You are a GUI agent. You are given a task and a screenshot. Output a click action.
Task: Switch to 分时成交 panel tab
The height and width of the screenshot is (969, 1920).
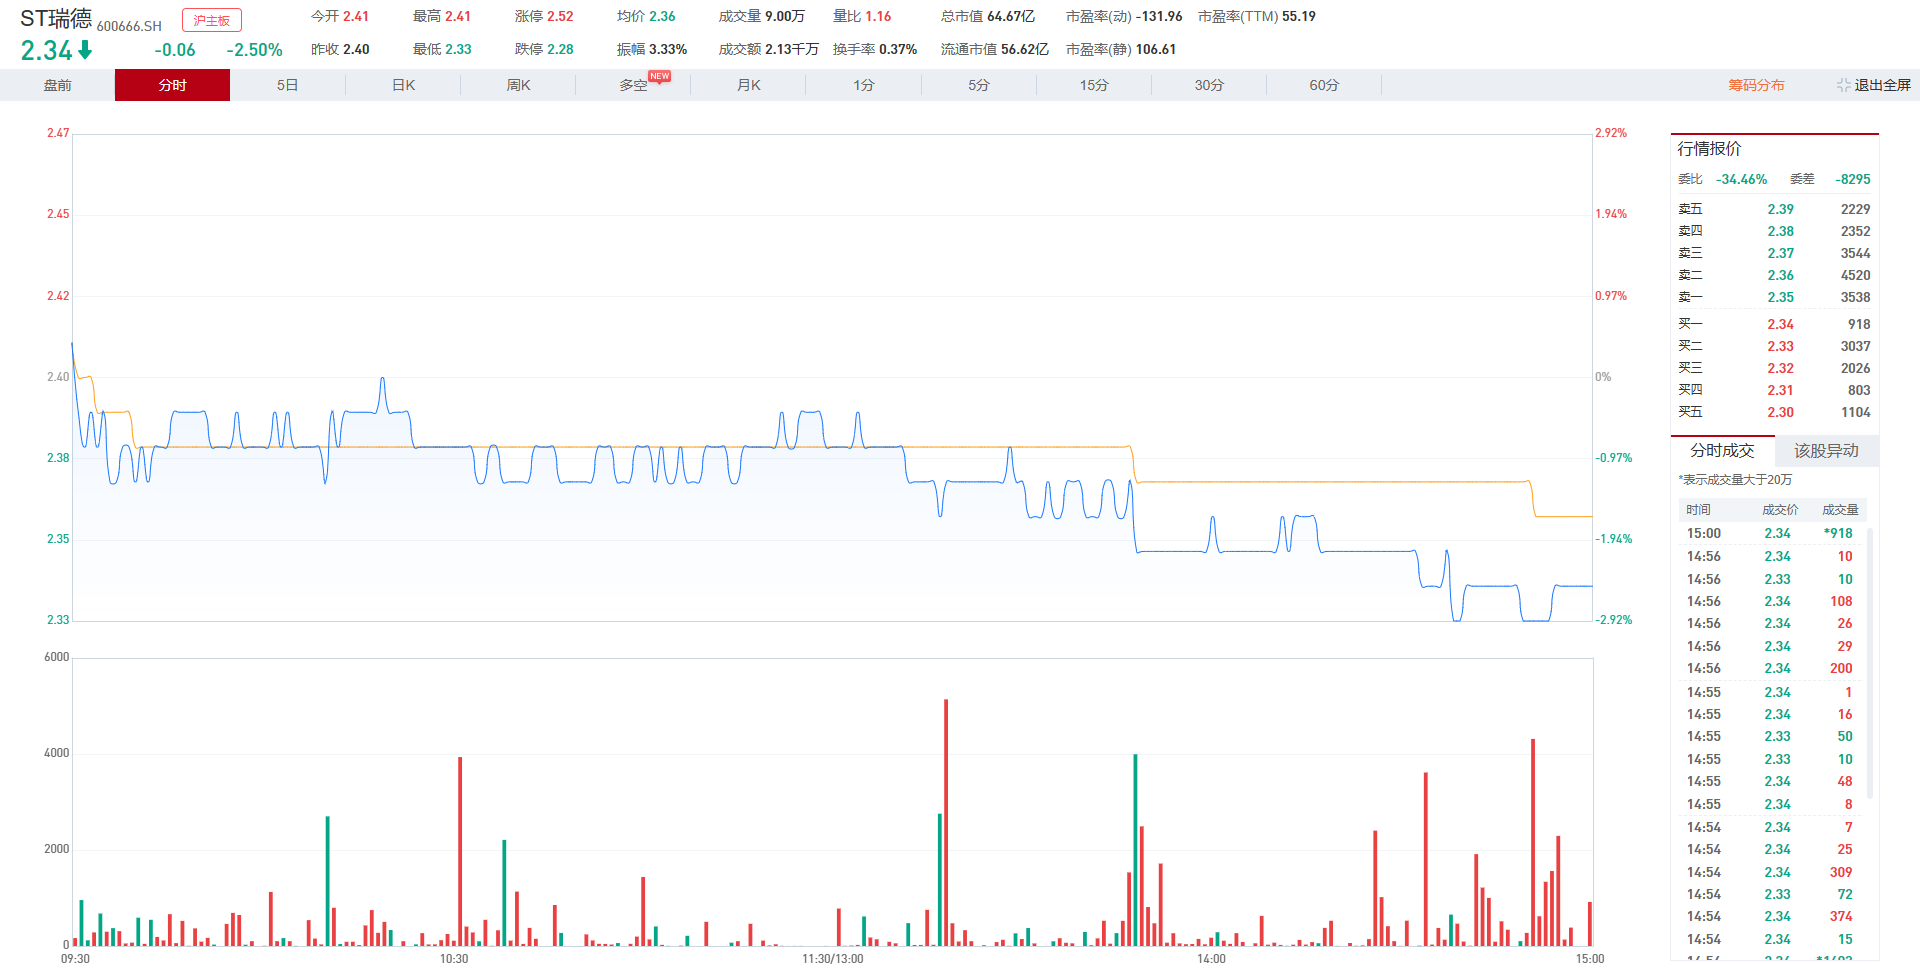tap(1722, 451)
